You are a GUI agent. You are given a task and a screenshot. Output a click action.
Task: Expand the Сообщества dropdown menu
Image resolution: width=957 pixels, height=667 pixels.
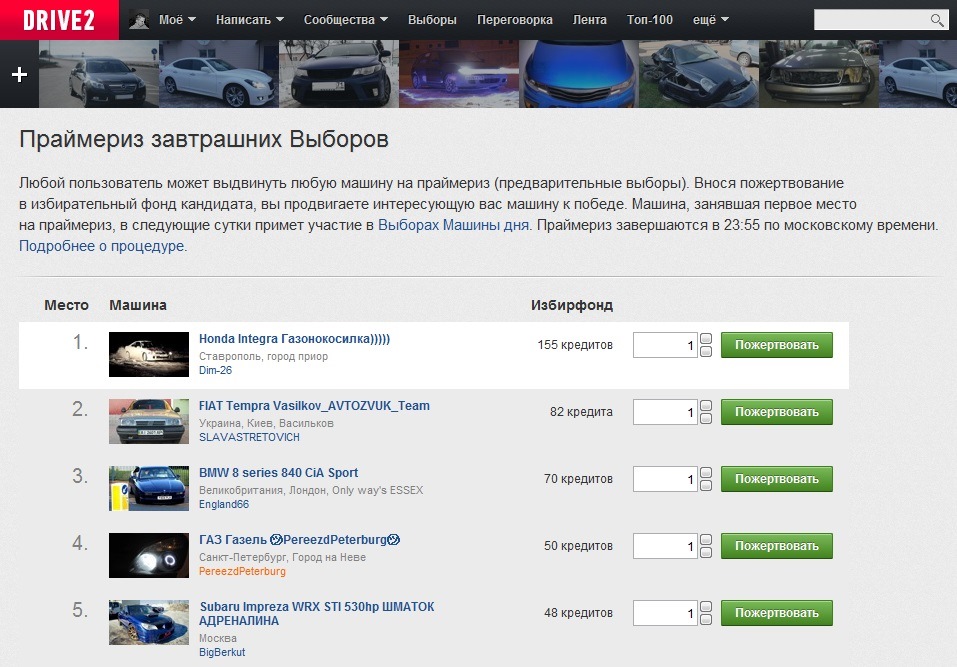click(x=345, y=20)
